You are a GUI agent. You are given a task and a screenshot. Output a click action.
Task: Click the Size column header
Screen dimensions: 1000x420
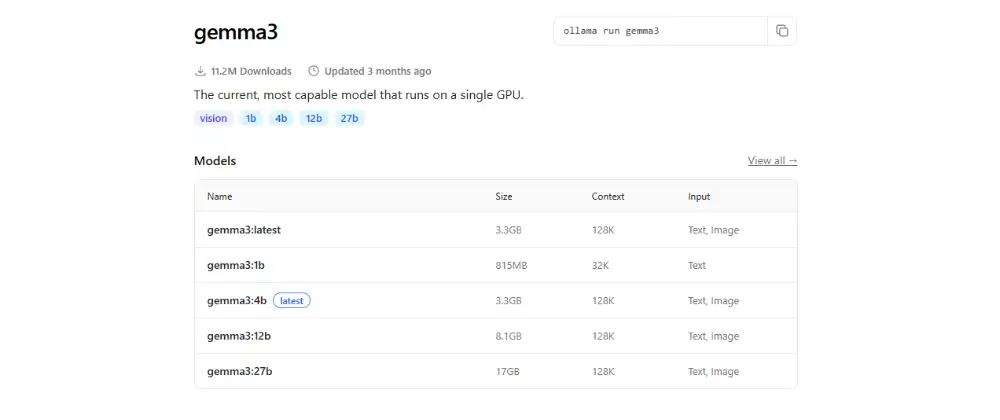tap(504, 196)
